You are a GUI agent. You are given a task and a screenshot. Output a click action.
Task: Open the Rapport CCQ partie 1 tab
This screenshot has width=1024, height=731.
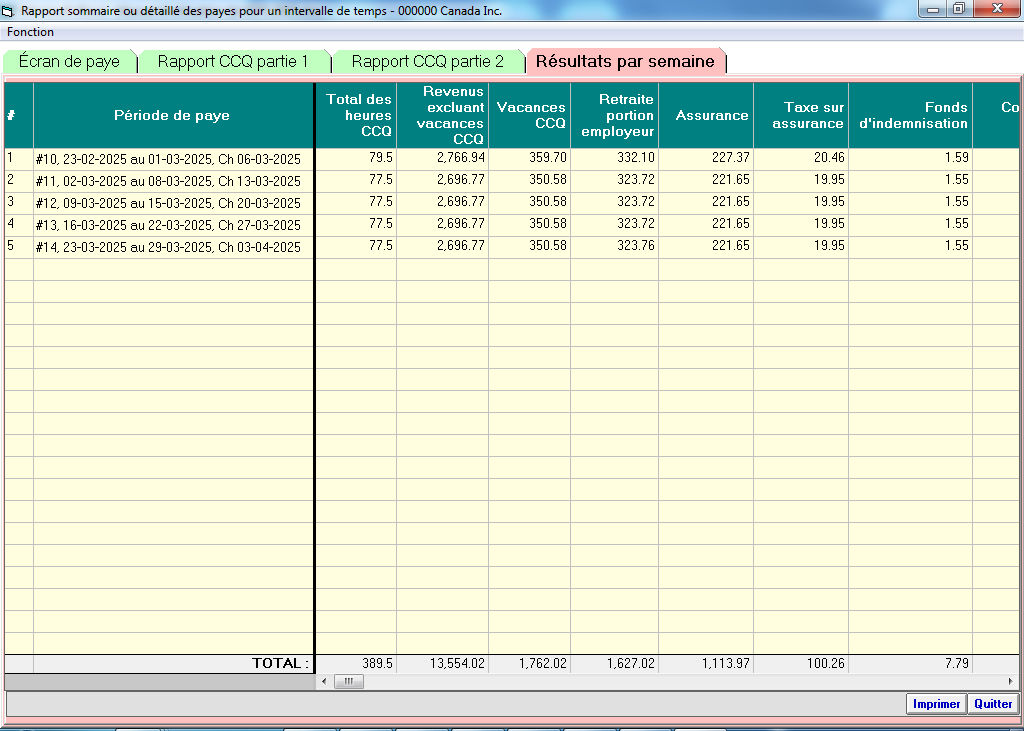point(233,62)
